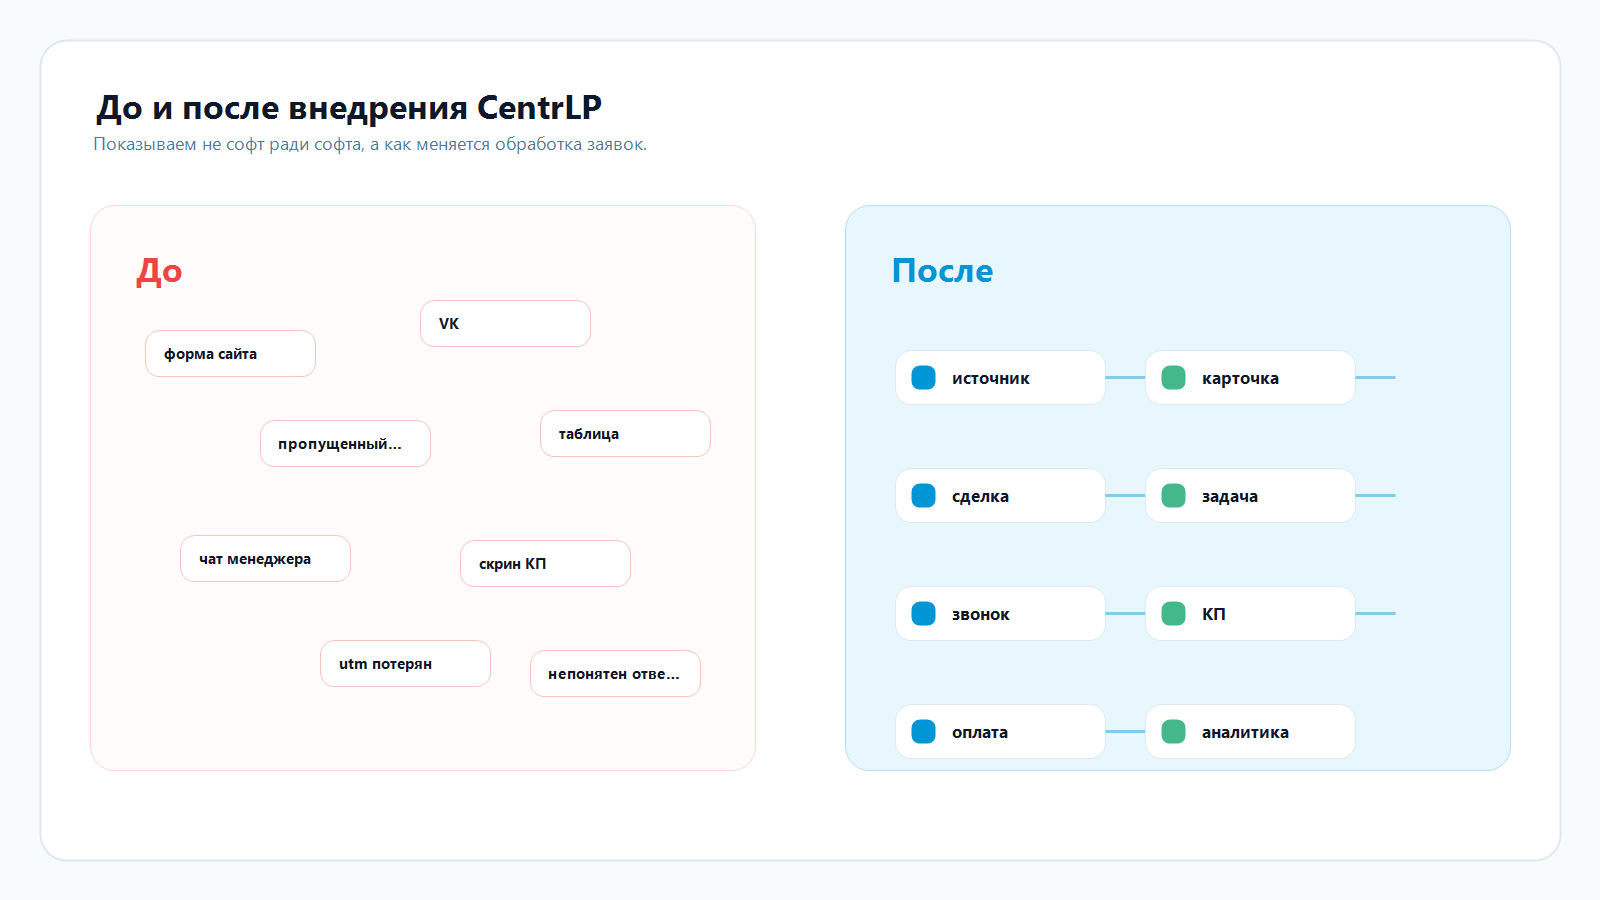Screen dimensions: 1600x900
Task: Click the green square icon beside аналитика
Action: coord(1173,732)
